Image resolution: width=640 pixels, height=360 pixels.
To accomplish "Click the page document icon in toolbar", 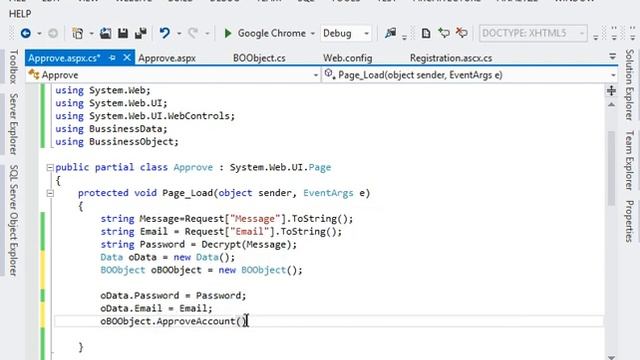I will tap(426, 33).
